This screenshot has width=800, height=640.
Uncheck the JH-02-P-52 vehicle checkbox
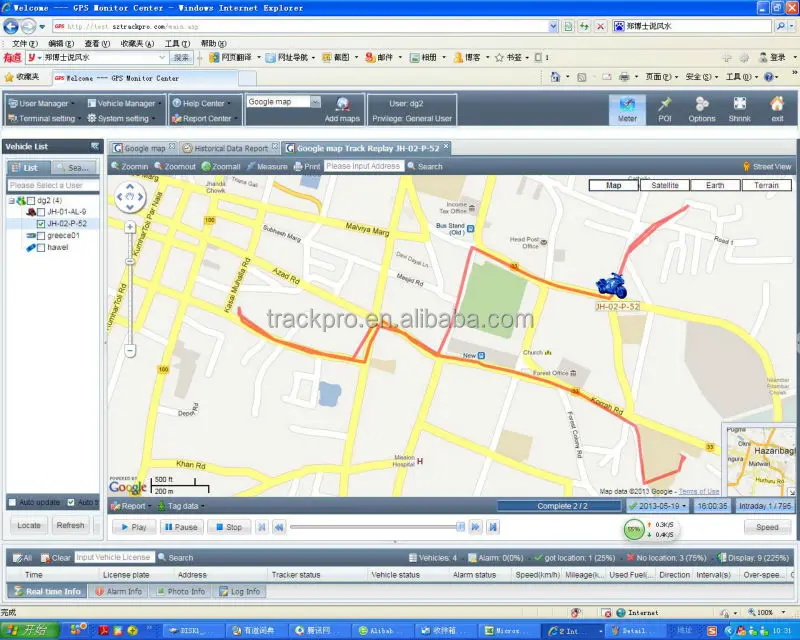coord(41,224)
